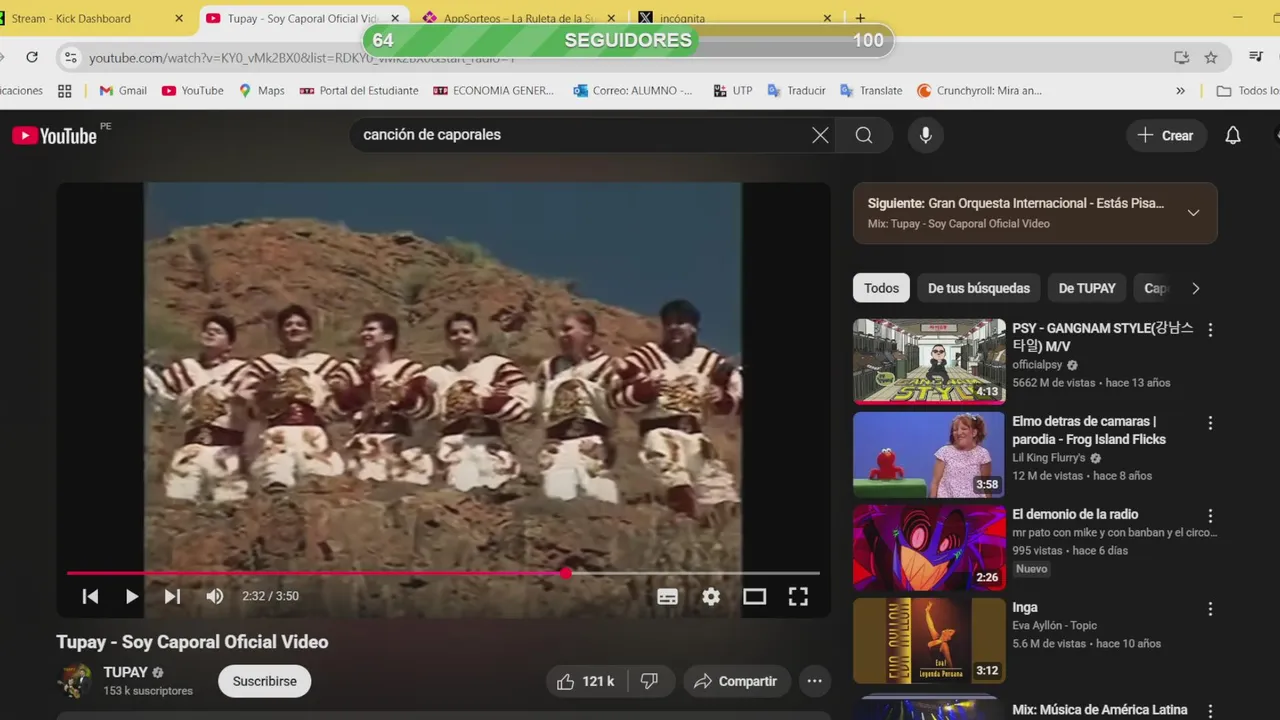Open YouTube bookmark

pyautogui.click(x=193, y=90)
